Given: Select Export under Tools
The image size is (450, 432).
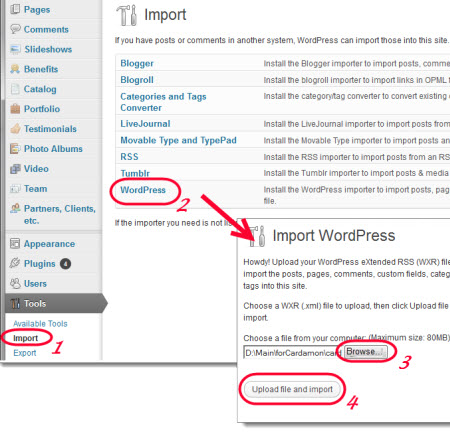Looking at the screenshot, I should point(25,353).
